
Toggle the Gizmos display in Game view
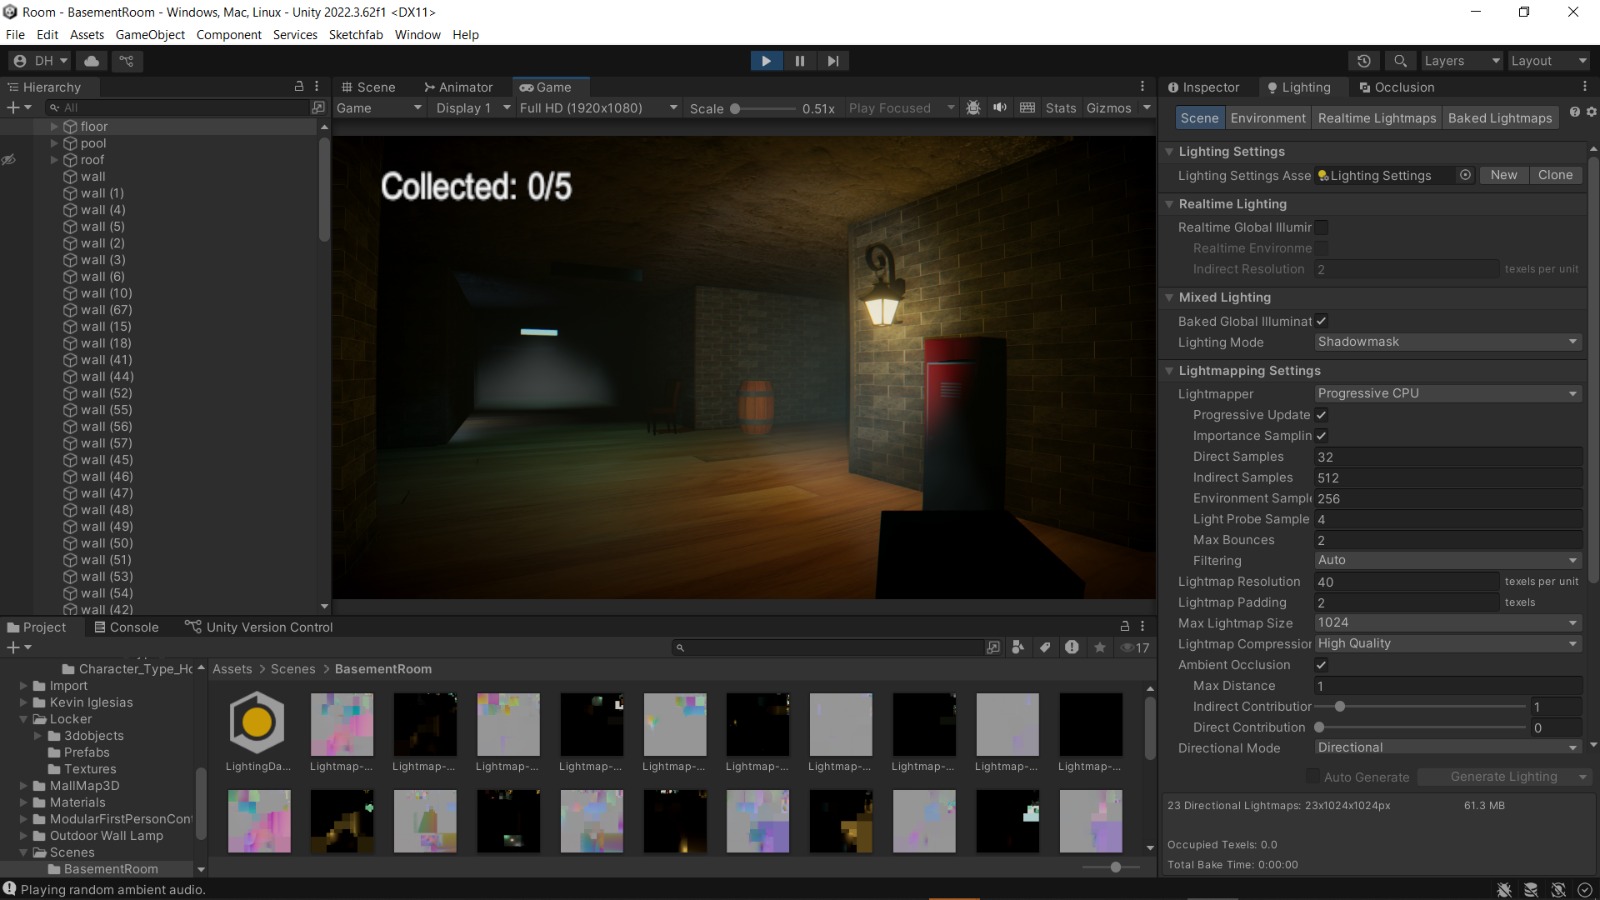tap(1110, 107)
